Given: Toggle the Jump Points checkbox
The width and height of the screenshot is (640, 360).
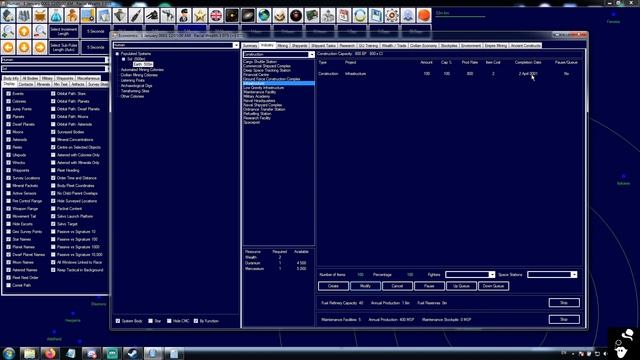Looking at the screenshot, I should tap(9, 109).
